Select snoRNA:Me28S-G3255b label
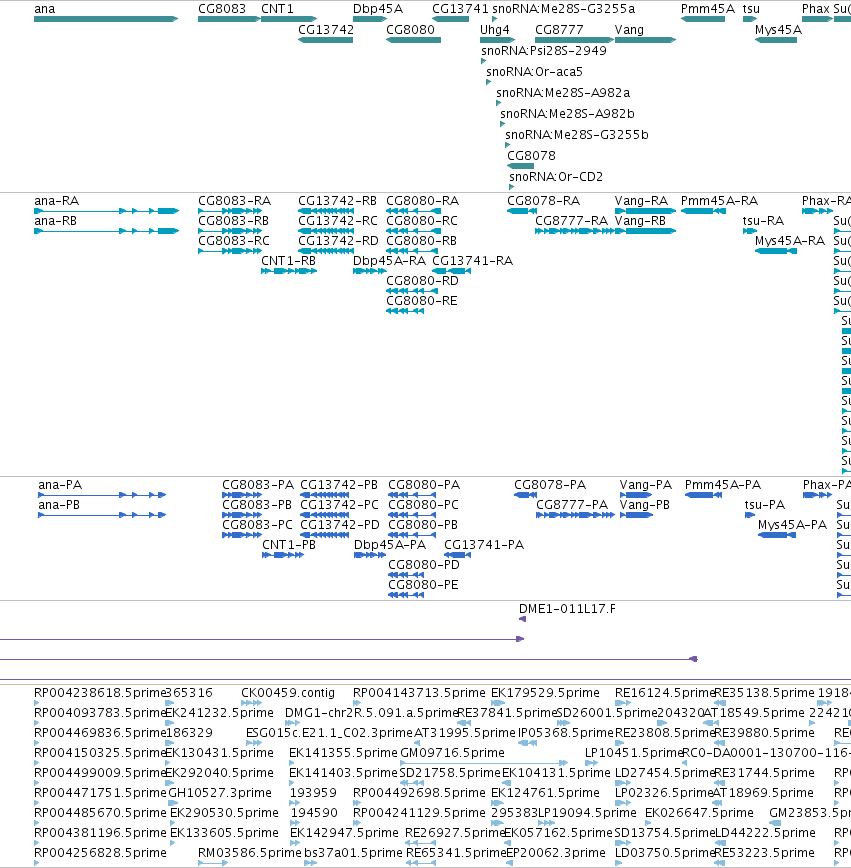Screen dimensions: 851x868 [576, 135]
